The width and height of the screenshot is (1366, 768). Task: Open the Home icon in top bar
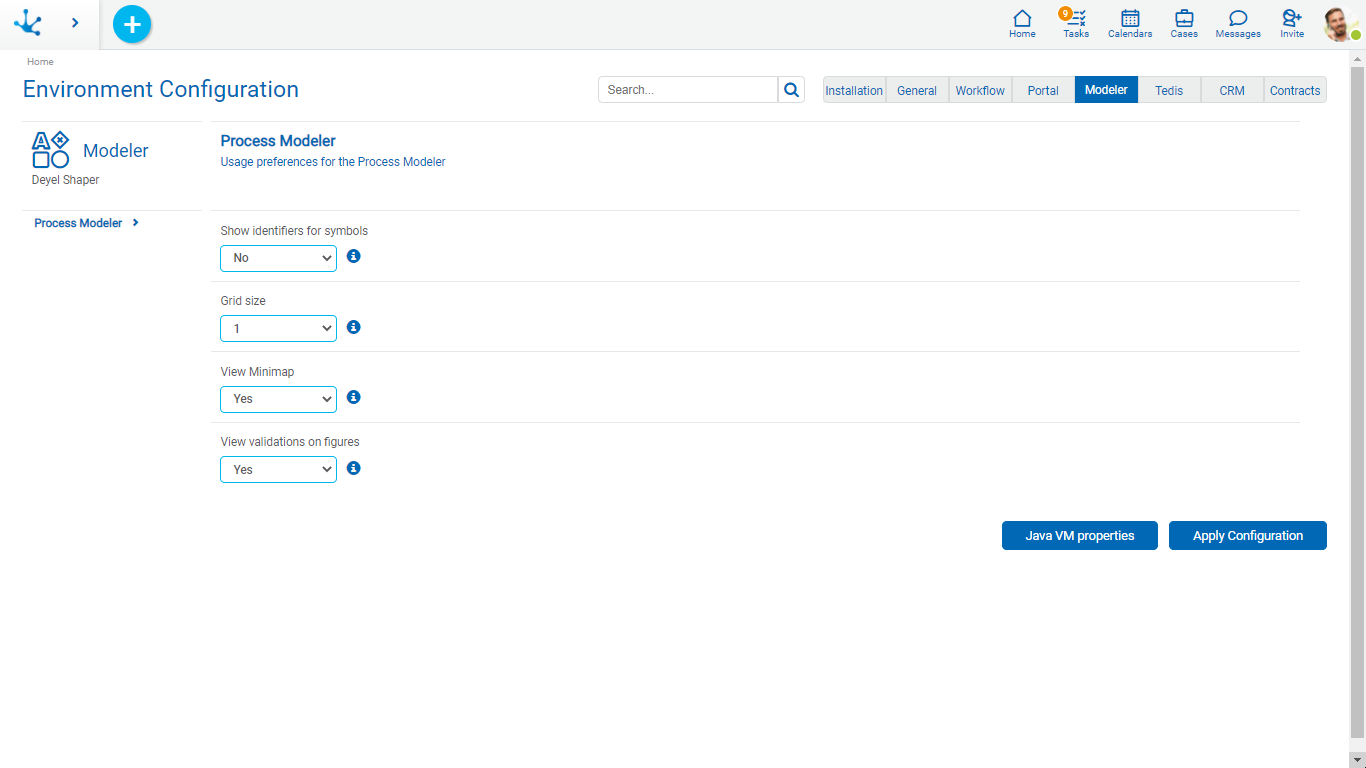tap(1022, 24)
